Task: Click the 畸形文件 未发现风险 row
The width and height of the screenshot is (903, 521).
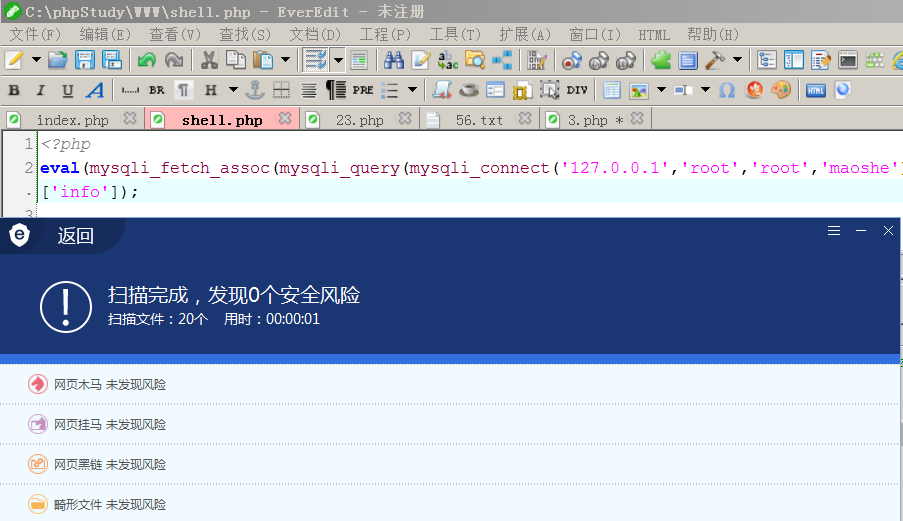Action: pos(450,504)
